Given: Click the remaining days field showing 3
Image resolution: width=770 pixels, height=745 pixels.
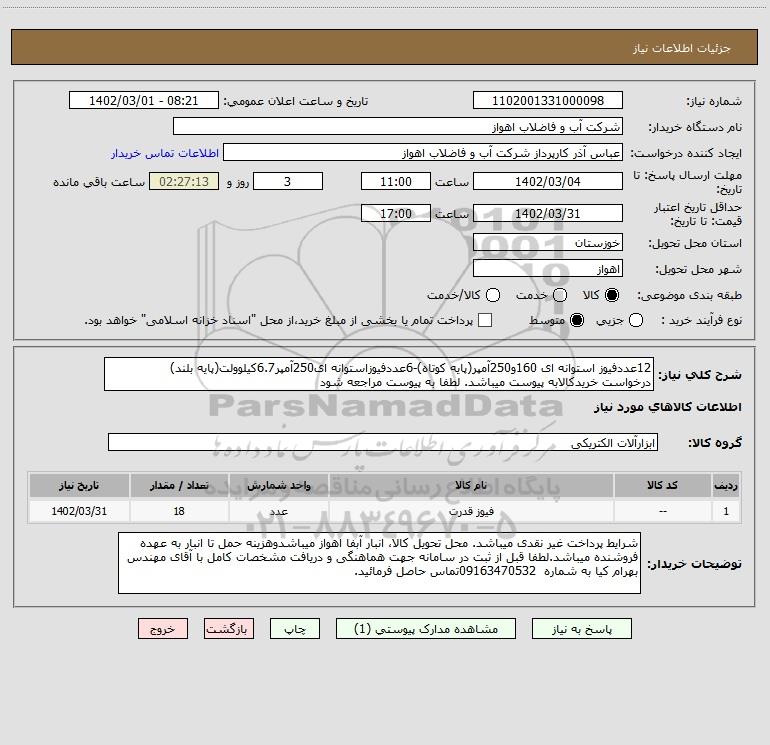Looking at the screenshot, I should pos(288,181).
